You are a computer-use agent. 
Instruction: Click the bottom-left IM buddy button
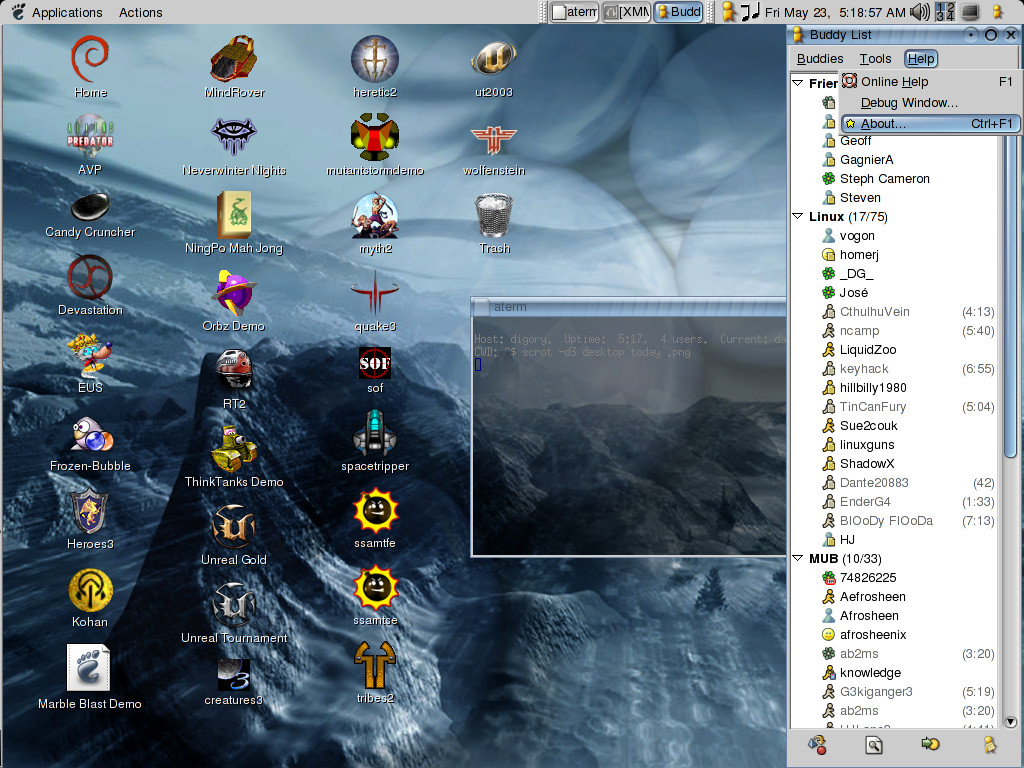[x=817, y=744]
